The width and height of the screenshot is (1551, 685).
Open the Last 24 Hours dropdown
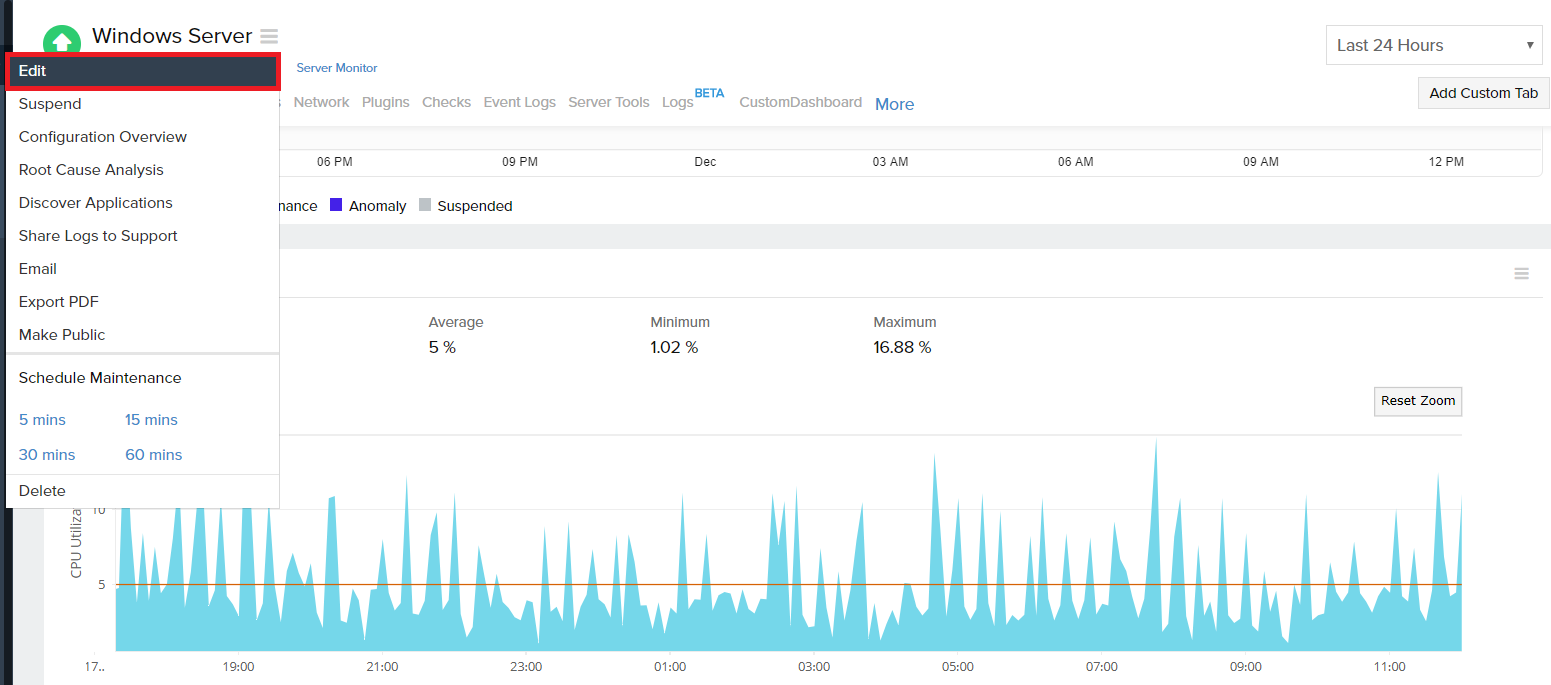(x=1435, y=45)
